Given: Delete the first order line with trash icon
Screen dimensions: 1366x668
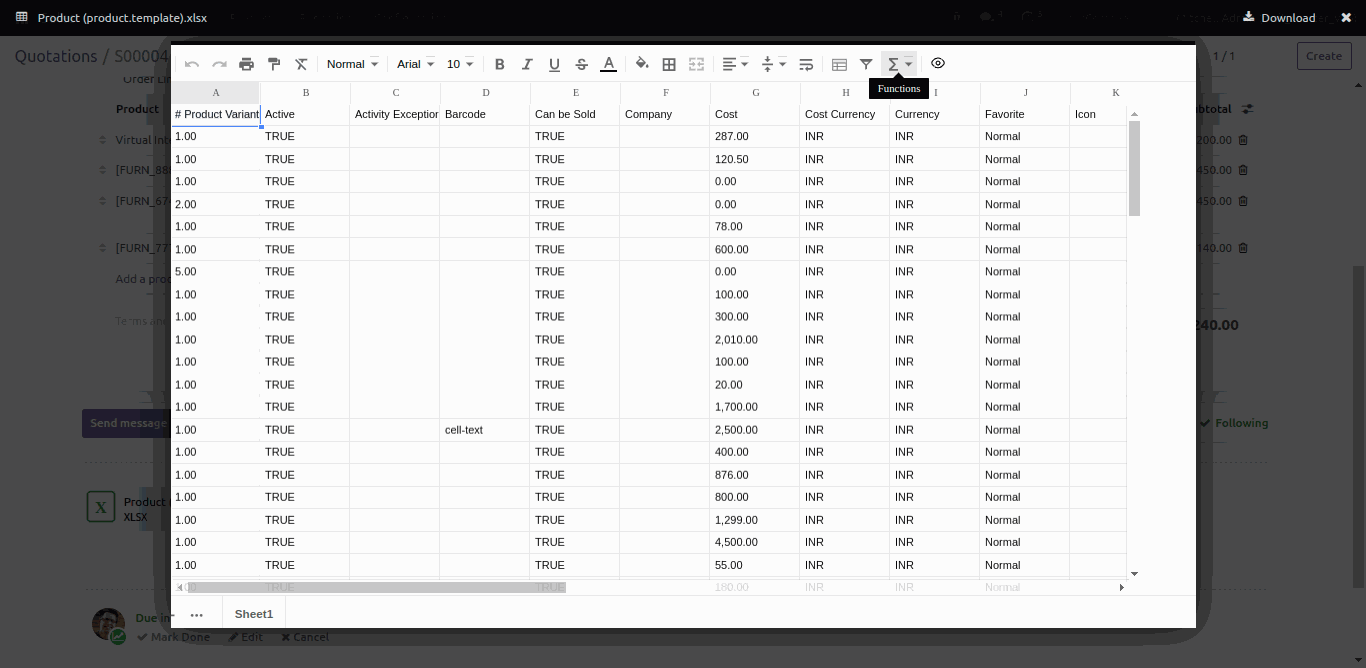Looking at the screenshot, I should click(x=1243, y=140).
